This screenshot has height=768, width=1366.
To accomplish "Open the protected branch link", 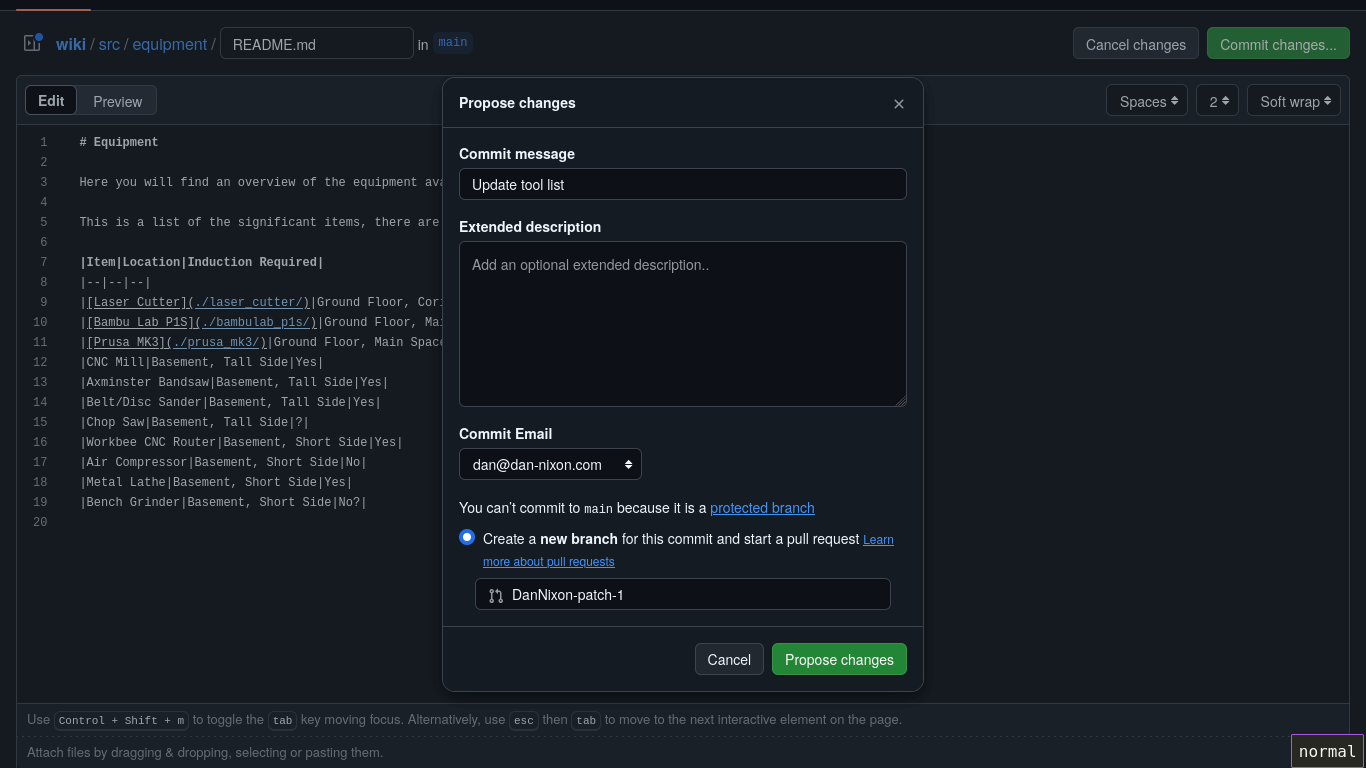I will (x=762, y=508).
